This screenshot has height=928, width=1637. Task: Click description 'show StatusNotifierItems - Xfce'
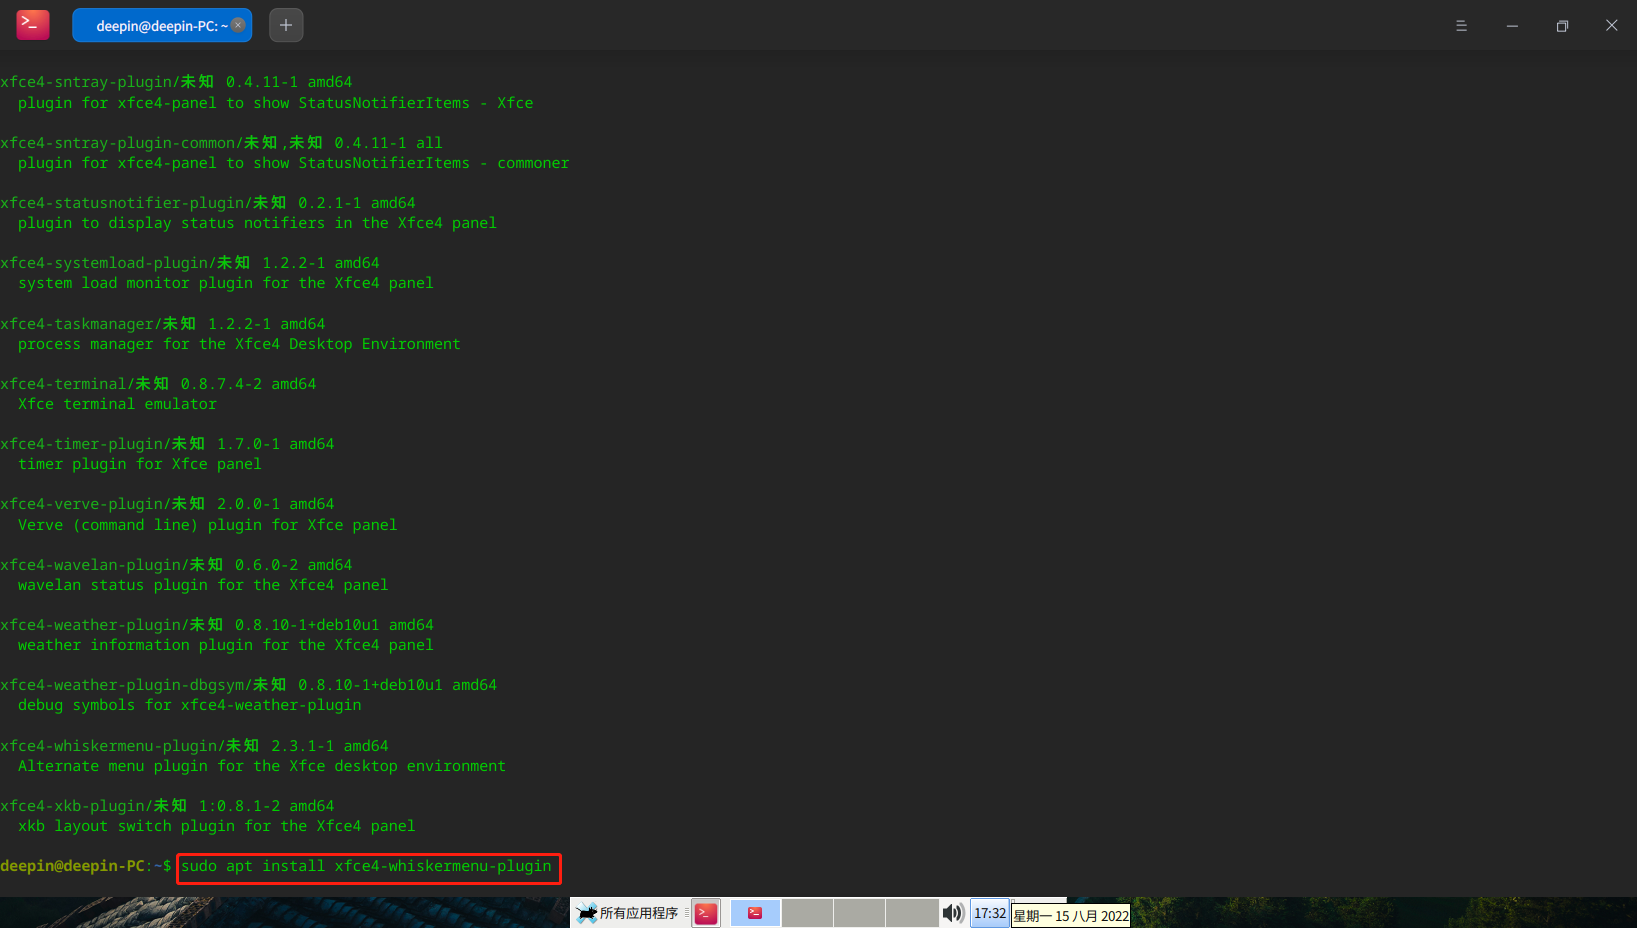(x=393, y=103)
